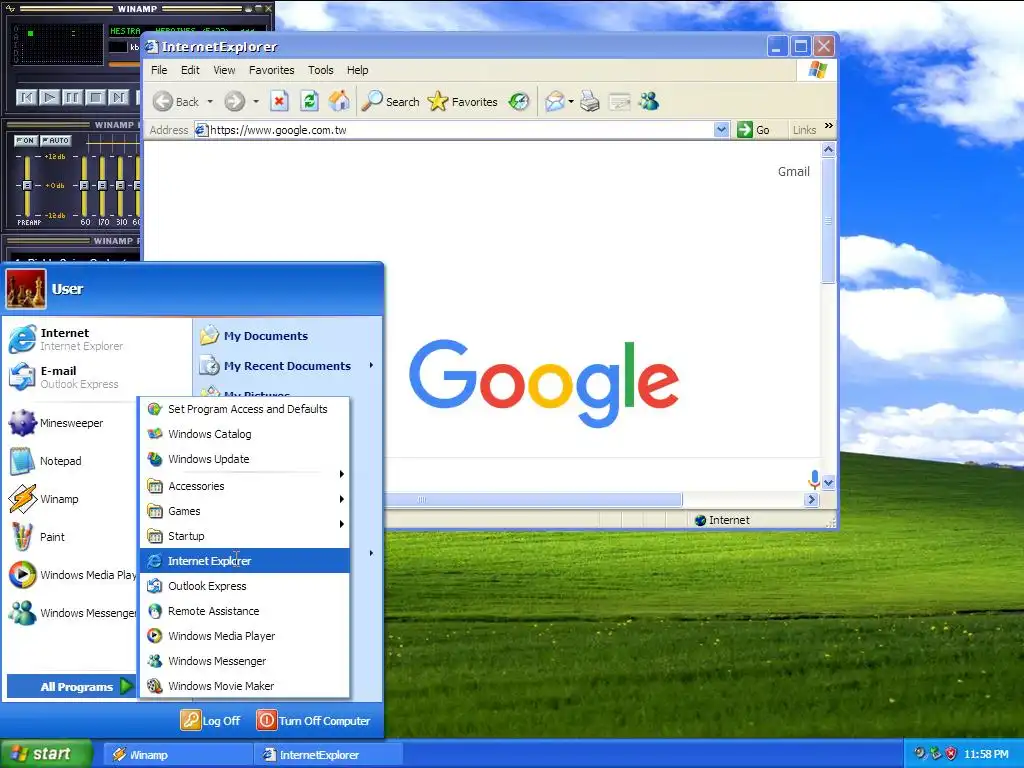Click the Mail icon in IE toolbar

point(554,101)
